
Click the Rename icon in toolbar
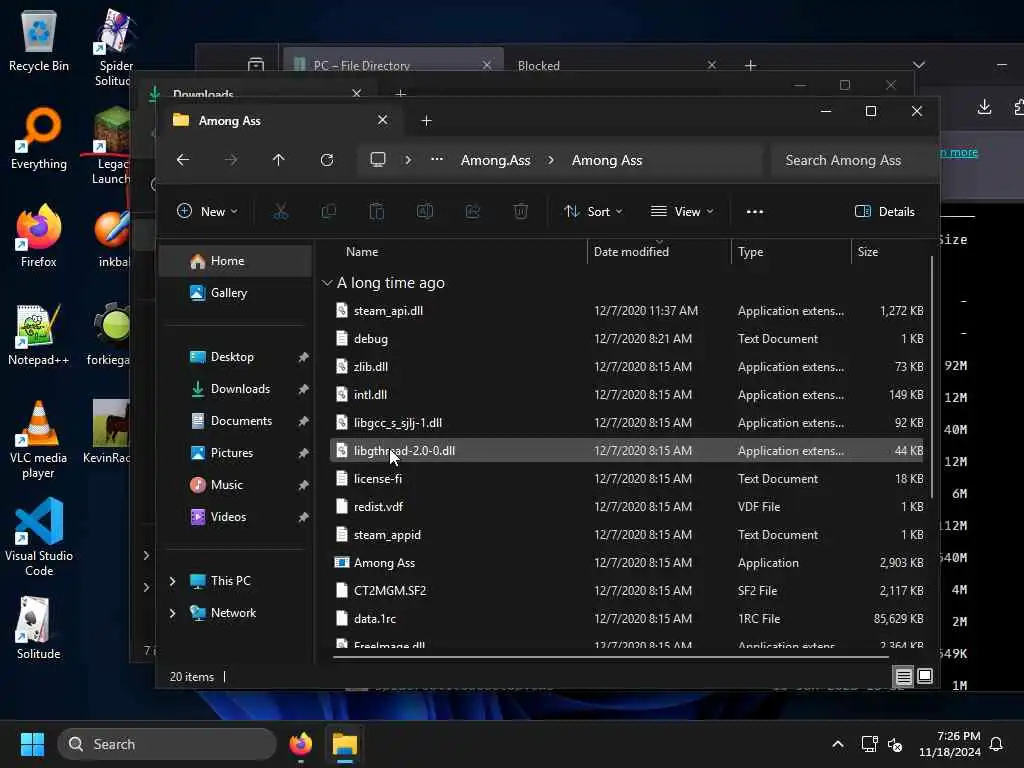(x=424, y=212)
